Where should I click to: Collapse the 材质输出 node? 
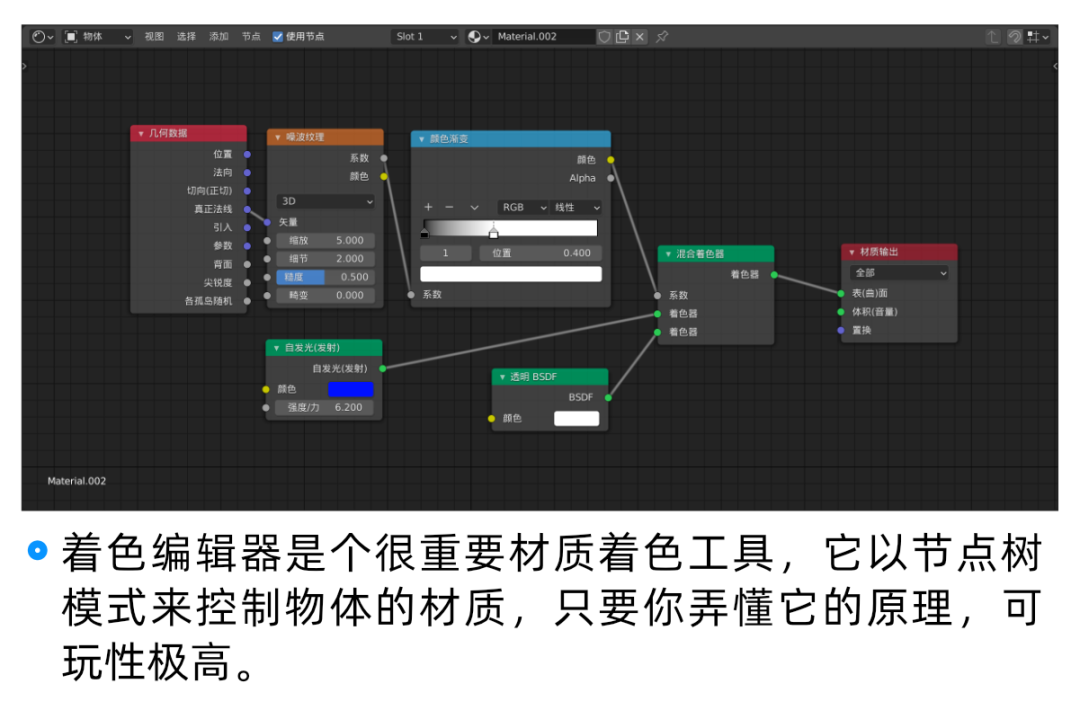coord(852,252)
